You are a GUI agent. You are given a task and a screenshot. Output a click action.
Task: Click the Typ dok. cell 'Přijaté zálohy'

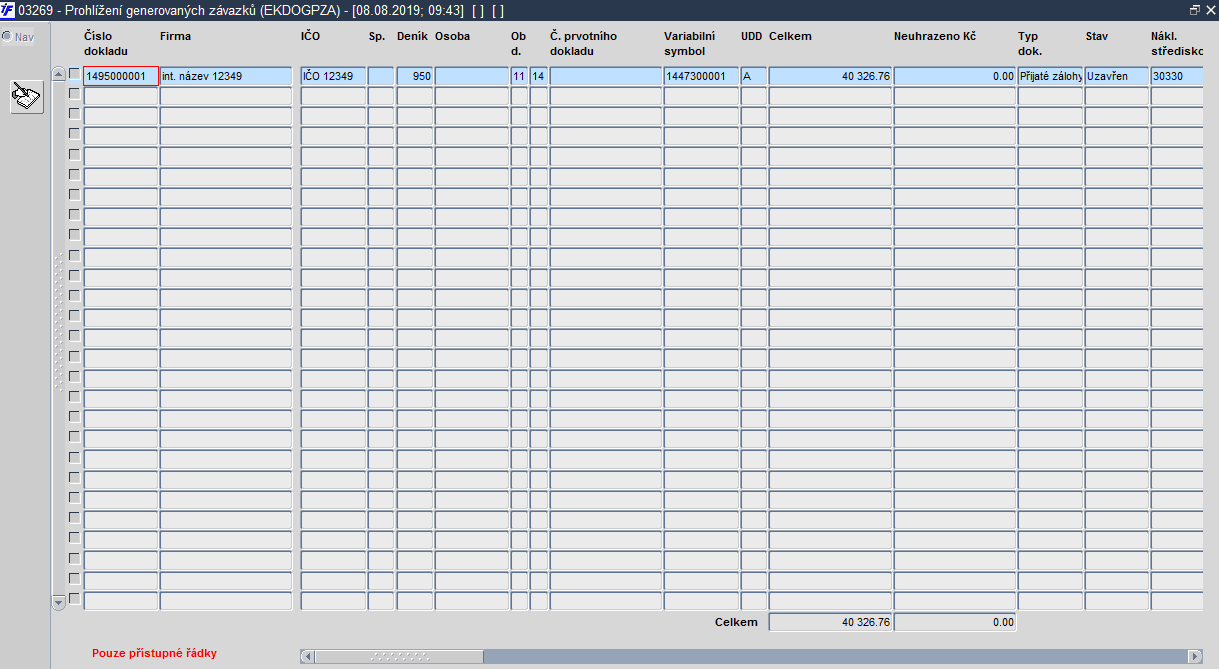1050,76
